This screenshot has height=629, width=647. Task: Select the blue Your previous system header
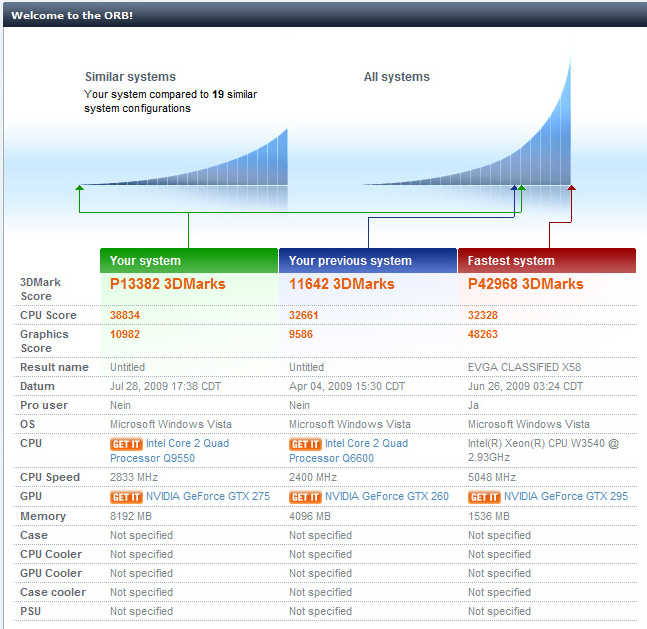[368, 260]
